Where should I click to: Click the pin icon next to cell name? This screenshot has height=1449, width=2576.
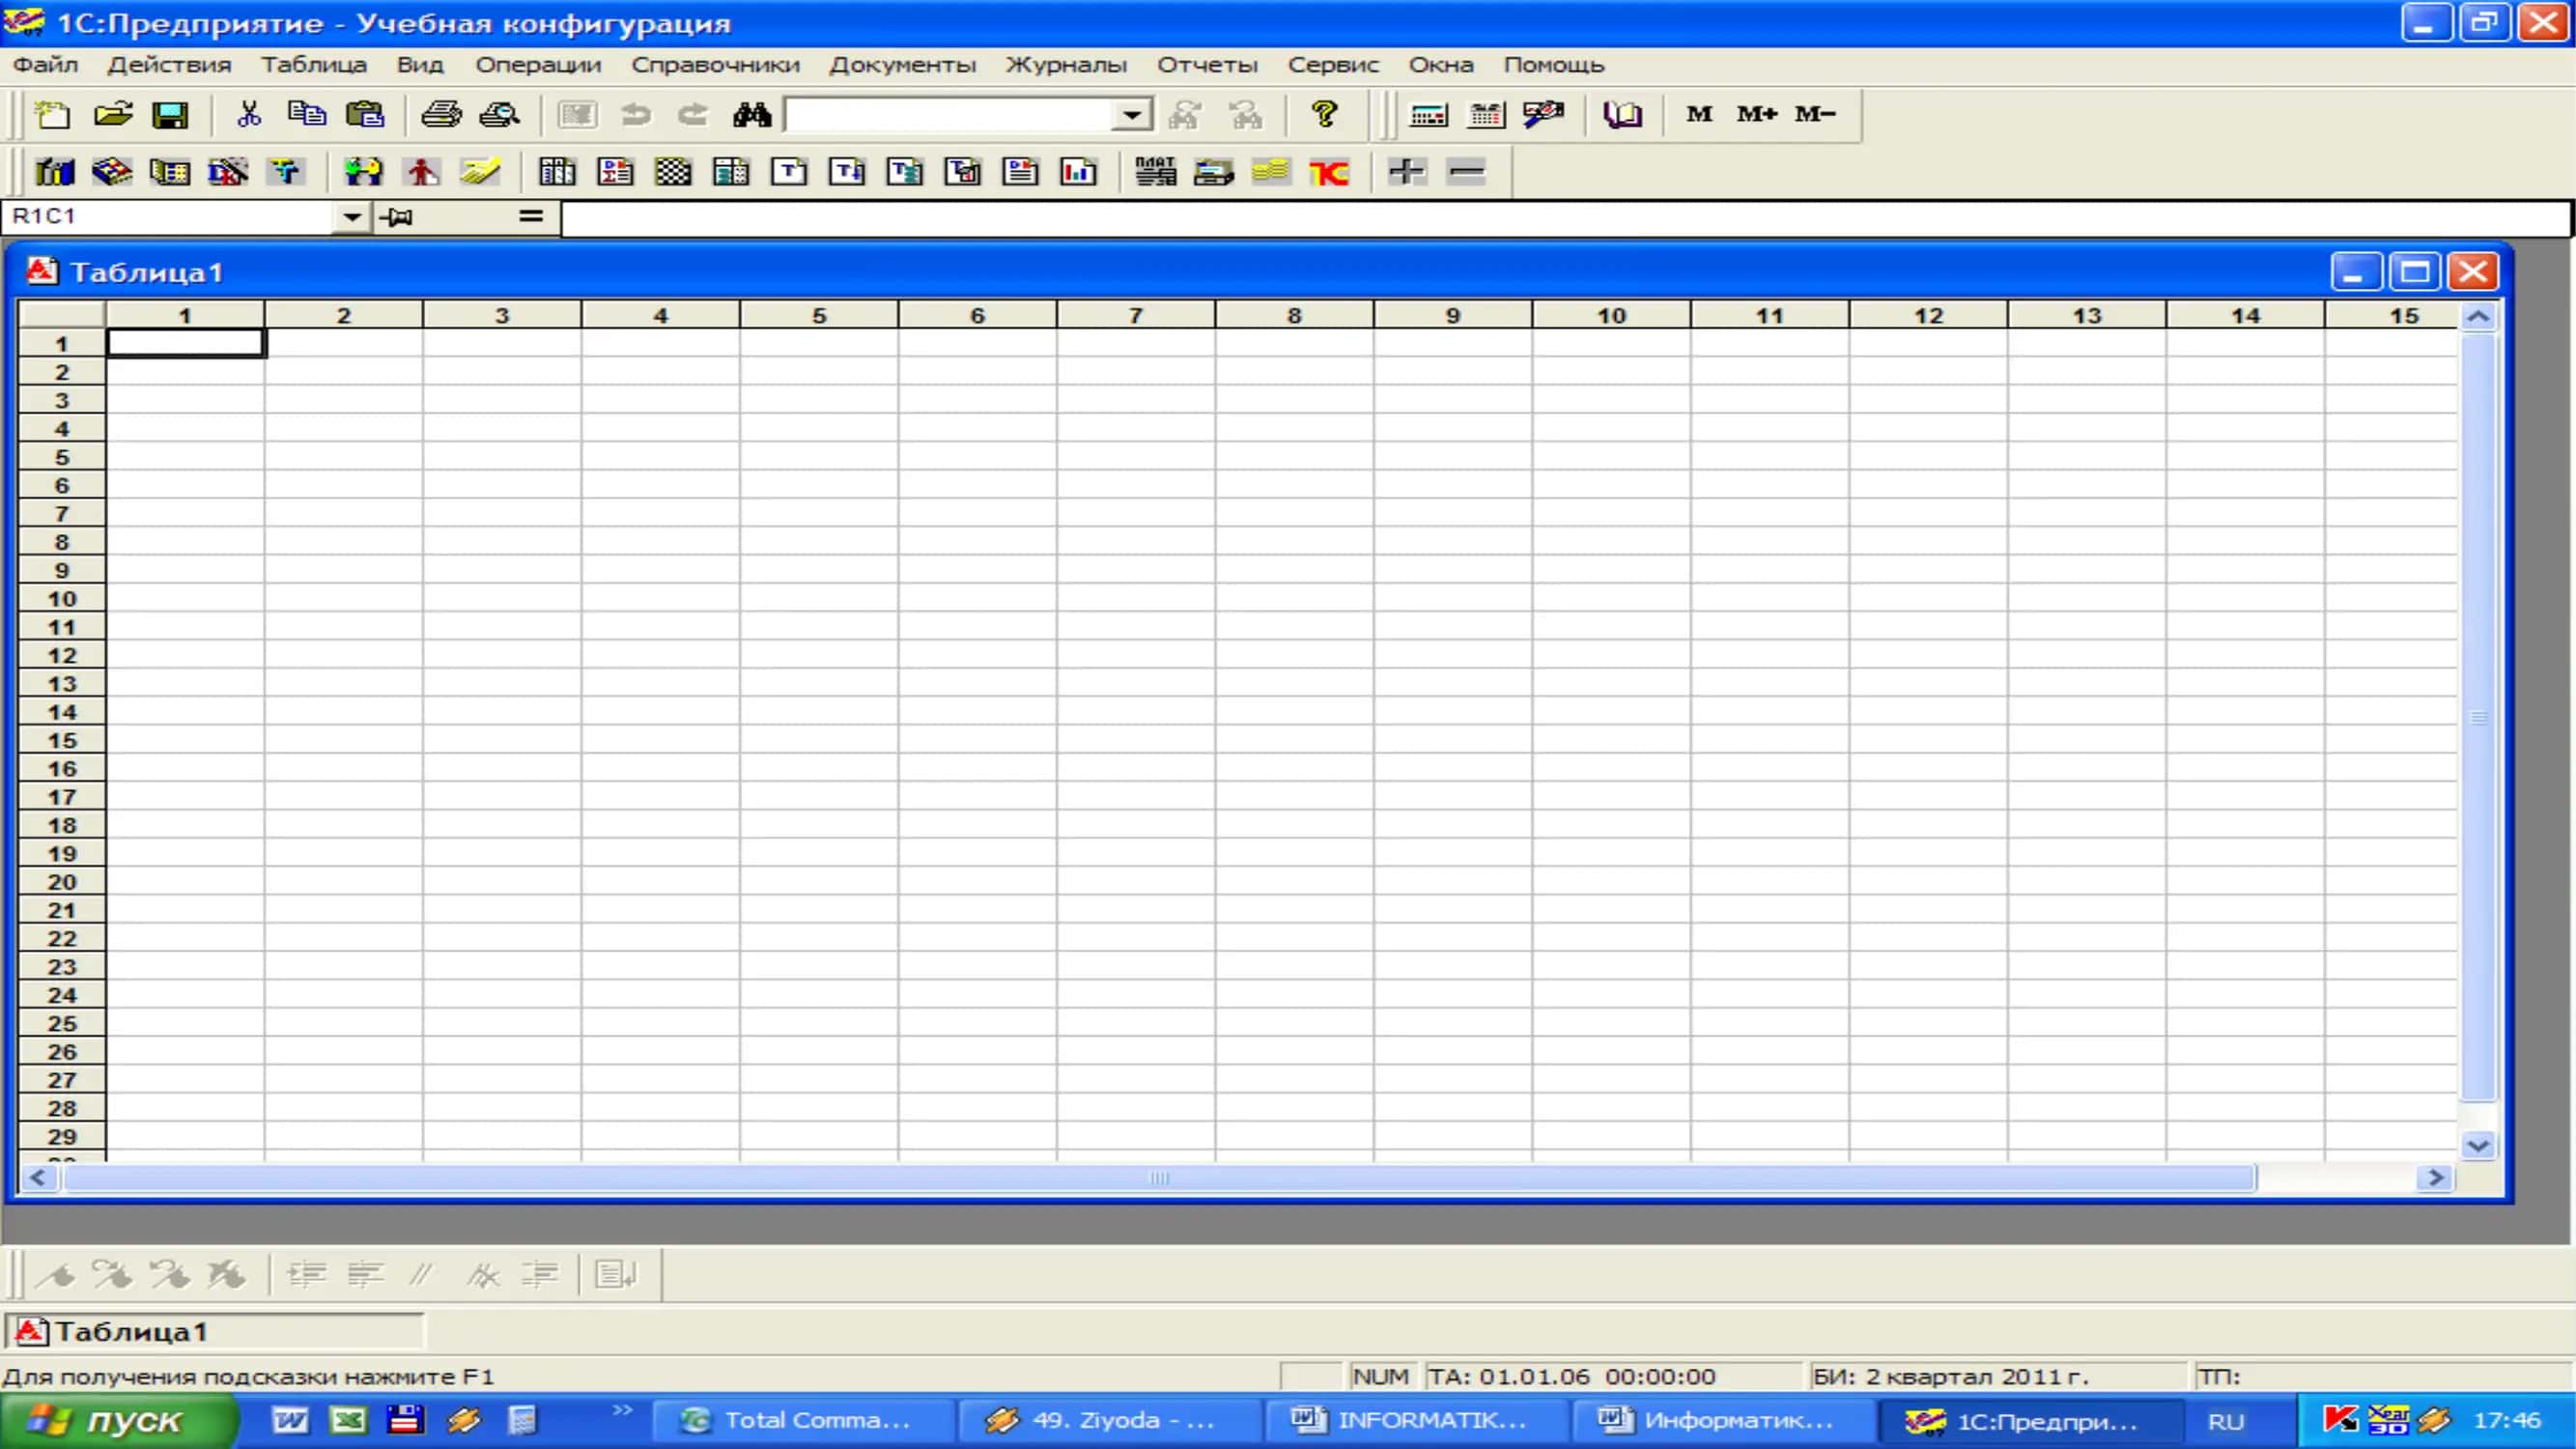[396, 217]
